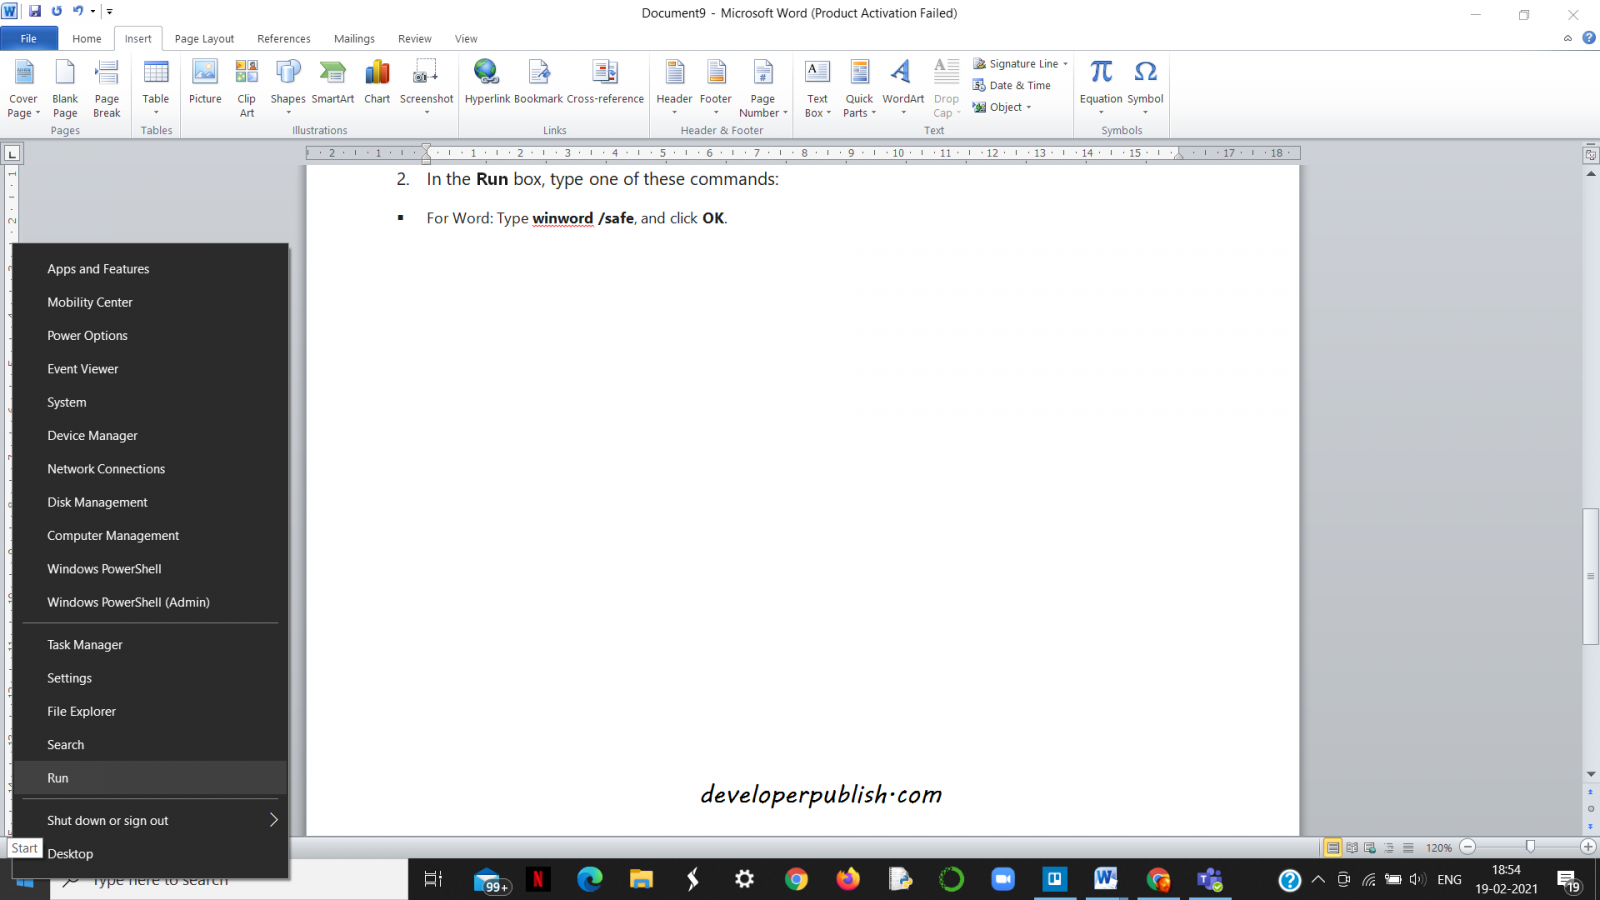Toggle the ruler above the vertical scrollbar
The image size is (1600, 900).
(x=1590, y=154)
